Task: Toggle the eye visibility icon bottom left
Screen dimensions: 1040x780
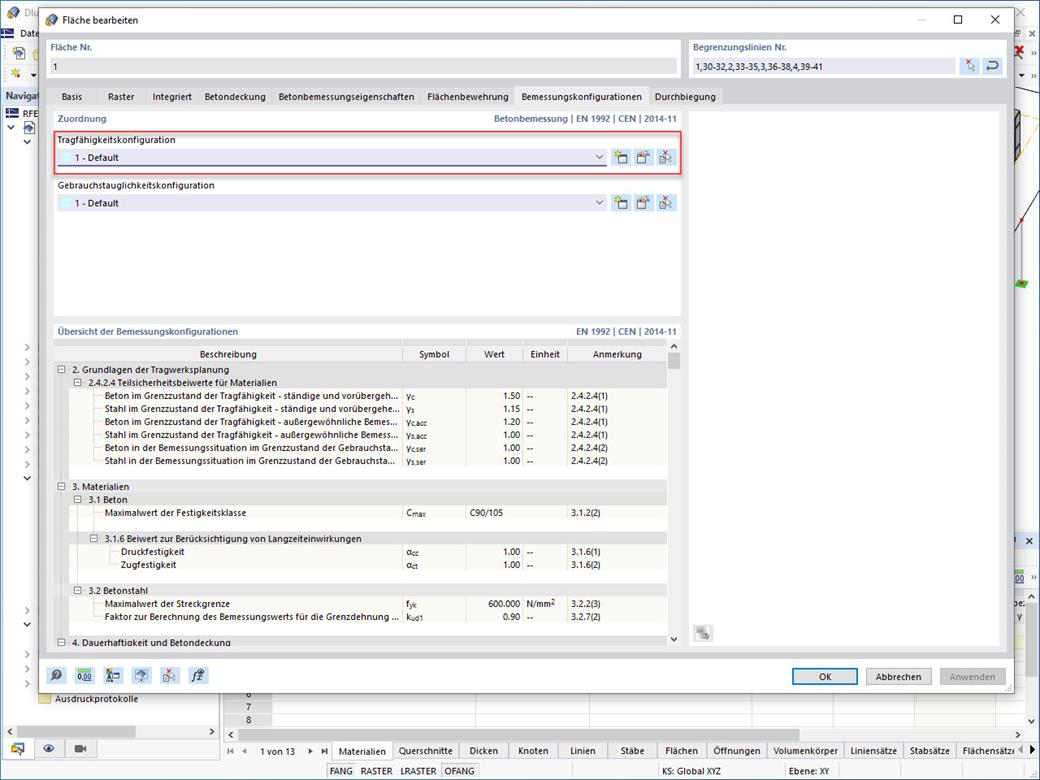Action: 47,748
